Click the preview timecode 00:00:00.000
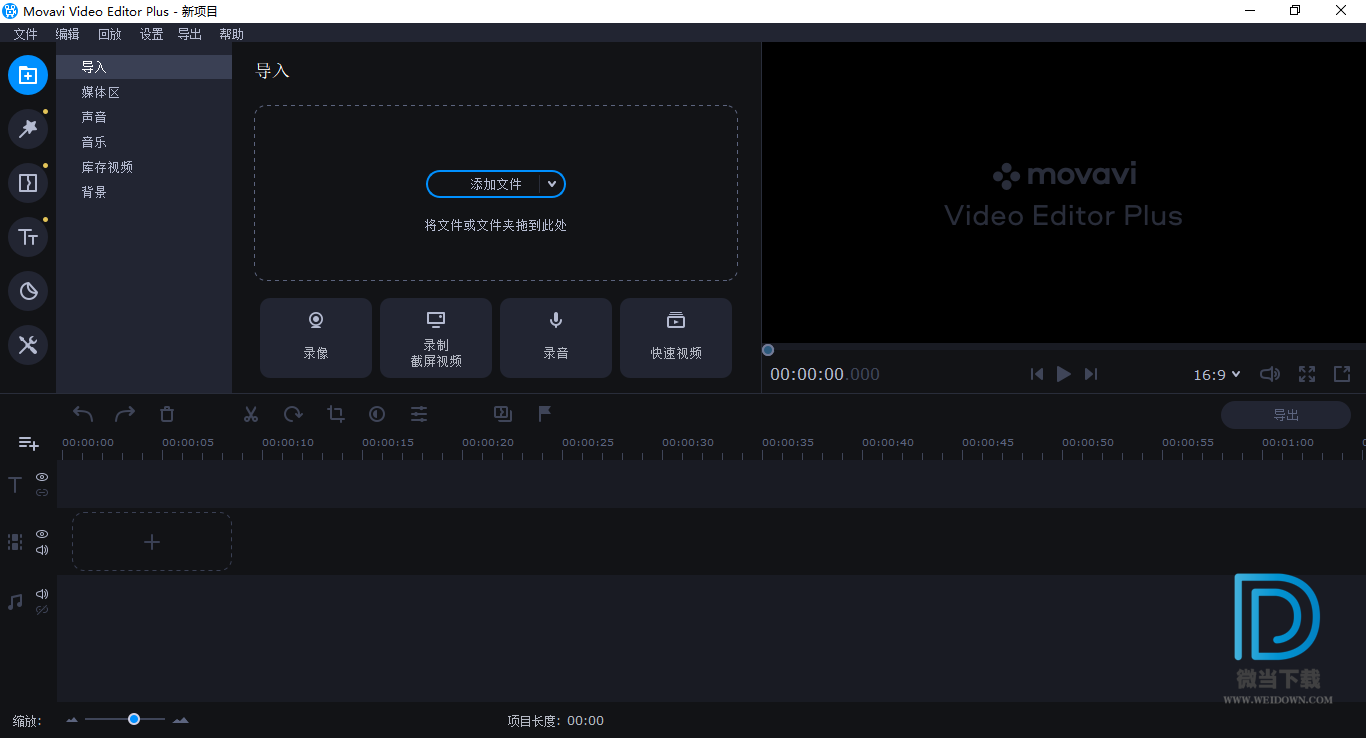Image resolution: width=1366 pixels, height=738 pixels. point(825,374)
